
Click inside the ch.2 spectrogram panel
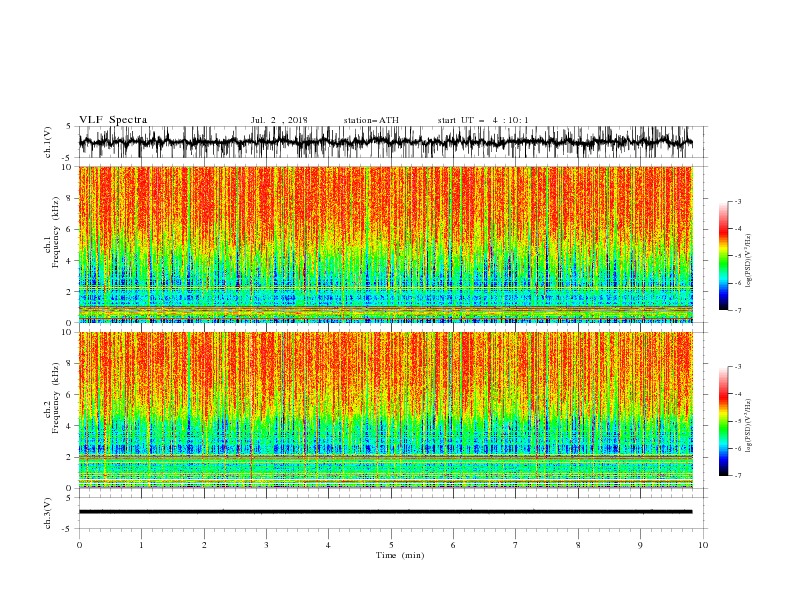coord(386,410)
